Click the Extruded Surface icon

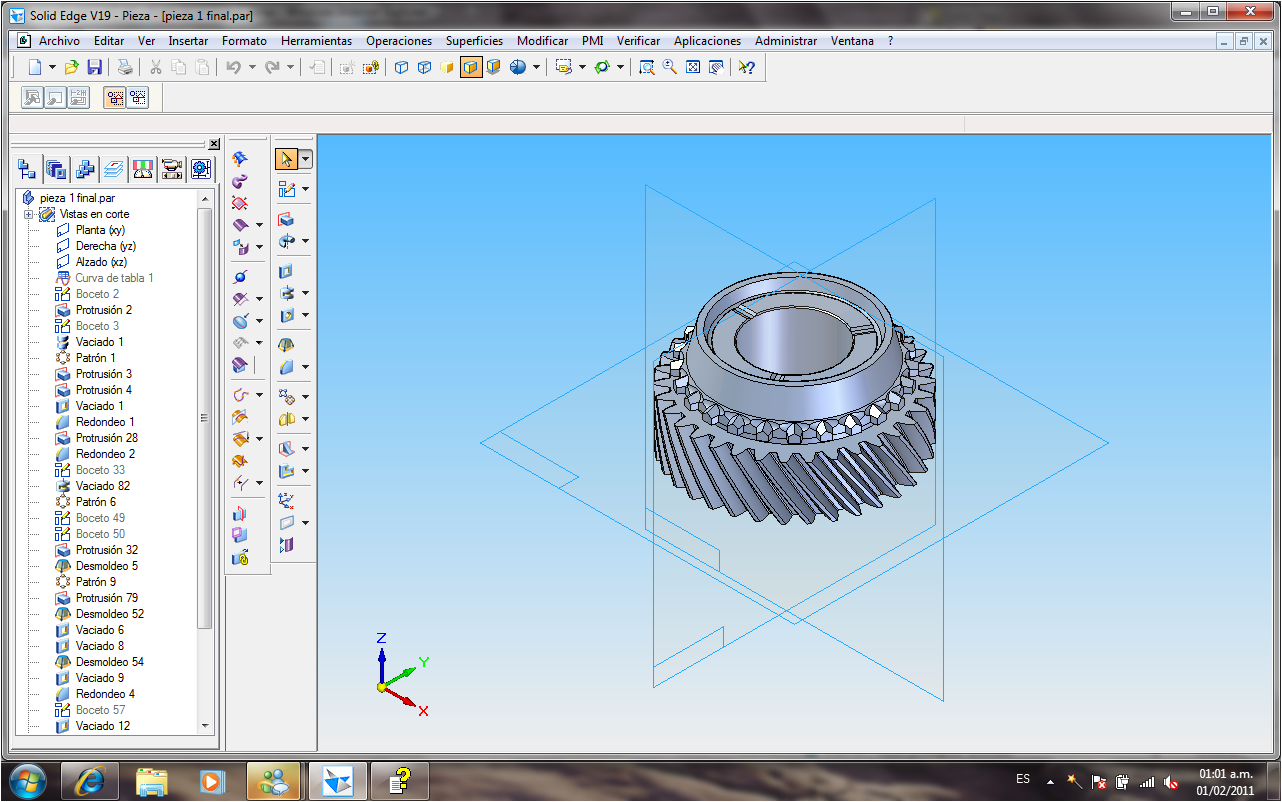pos(240,225)
